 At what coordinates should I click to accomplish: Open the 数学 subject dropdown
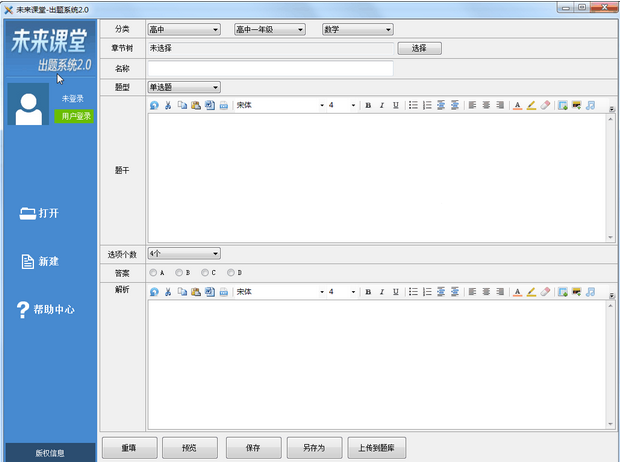pos(358,29)
